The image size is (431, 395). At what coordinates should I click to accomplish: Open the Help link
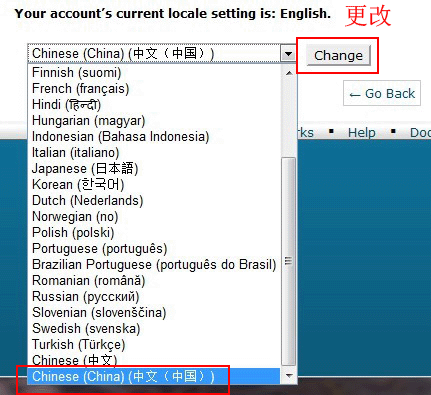pos(362,133)
